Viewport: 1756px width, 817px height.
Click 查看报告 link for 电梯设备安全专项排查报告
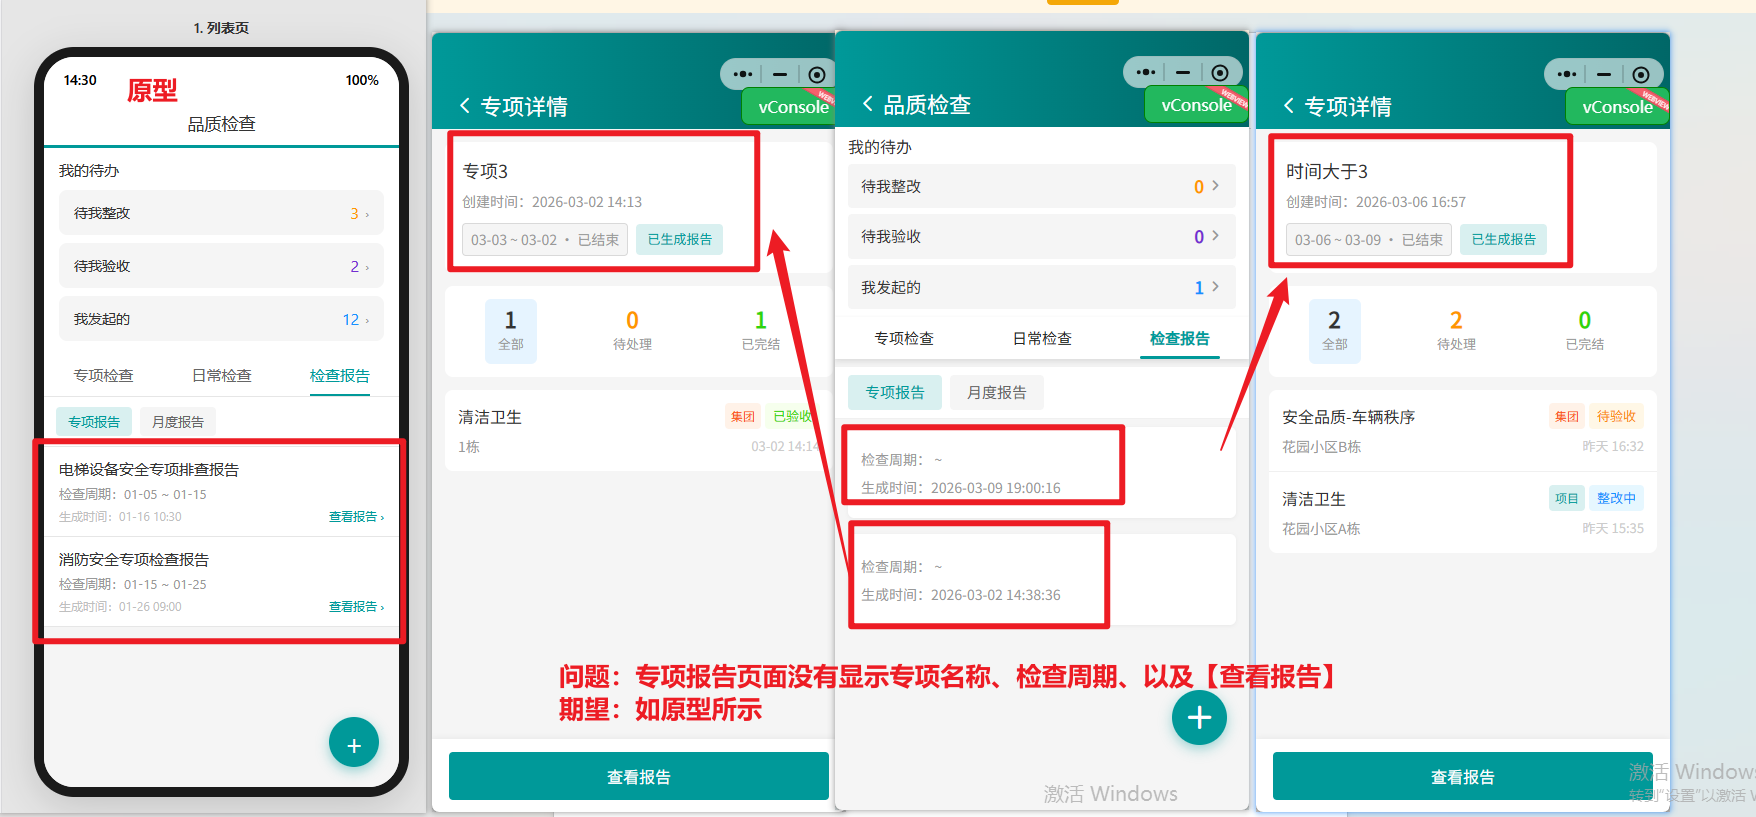pyautogui.click(x=355, y=517)
